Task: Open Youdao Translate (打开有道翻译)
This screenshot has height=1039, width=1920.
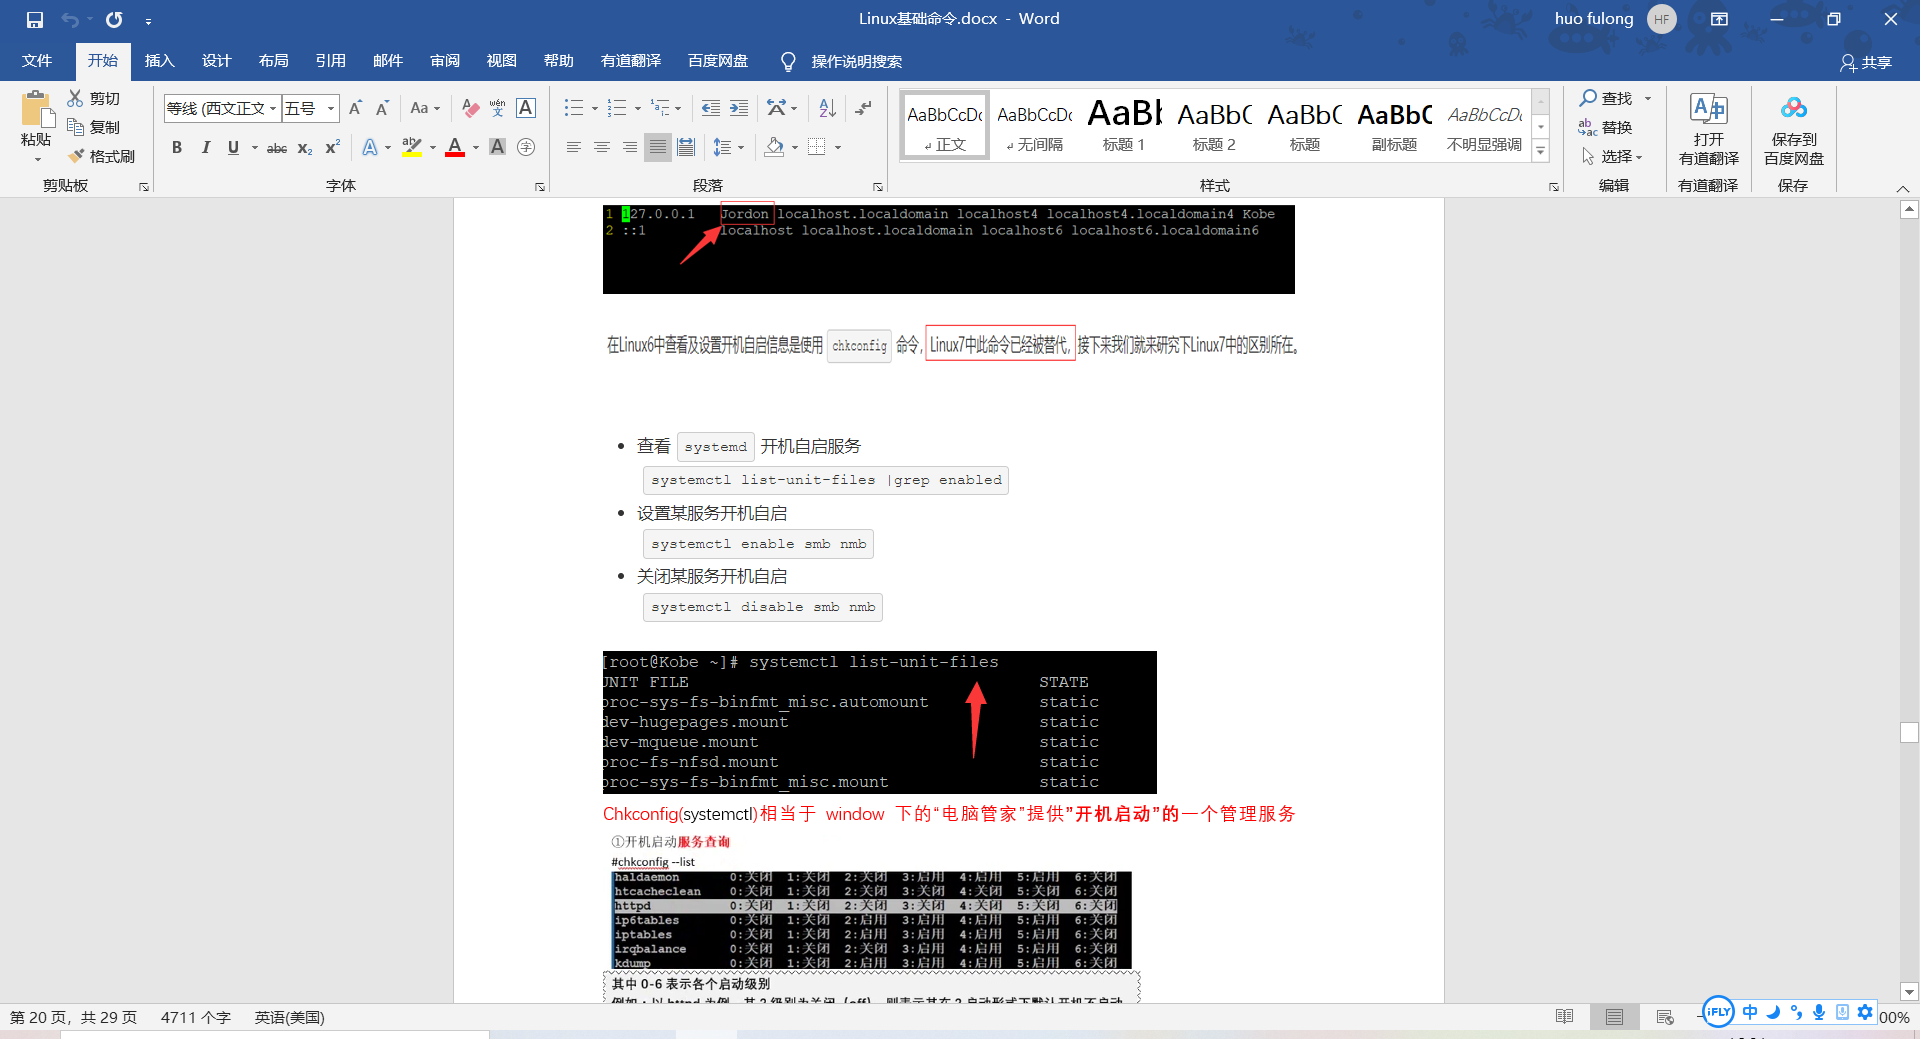Action: (1708, 130)
